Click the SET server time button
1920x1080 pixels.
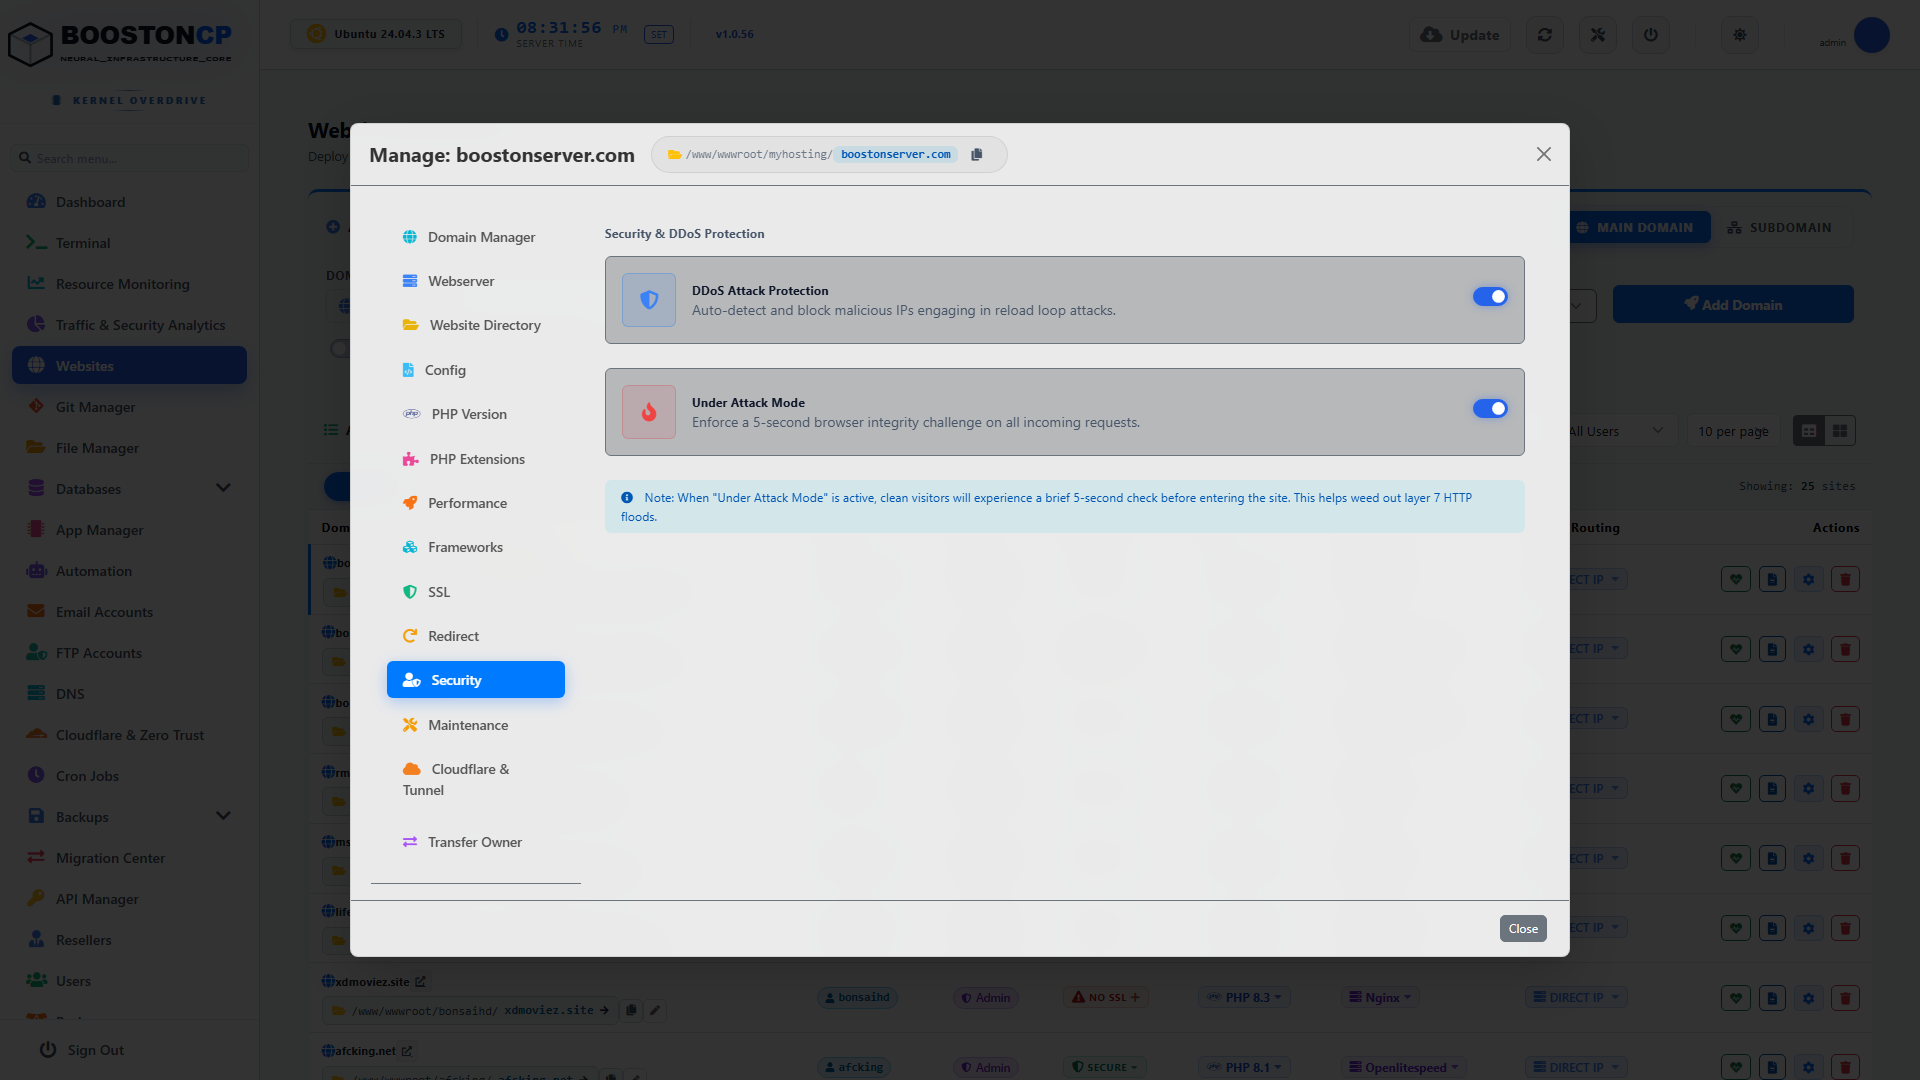click(x=659, y=35)
